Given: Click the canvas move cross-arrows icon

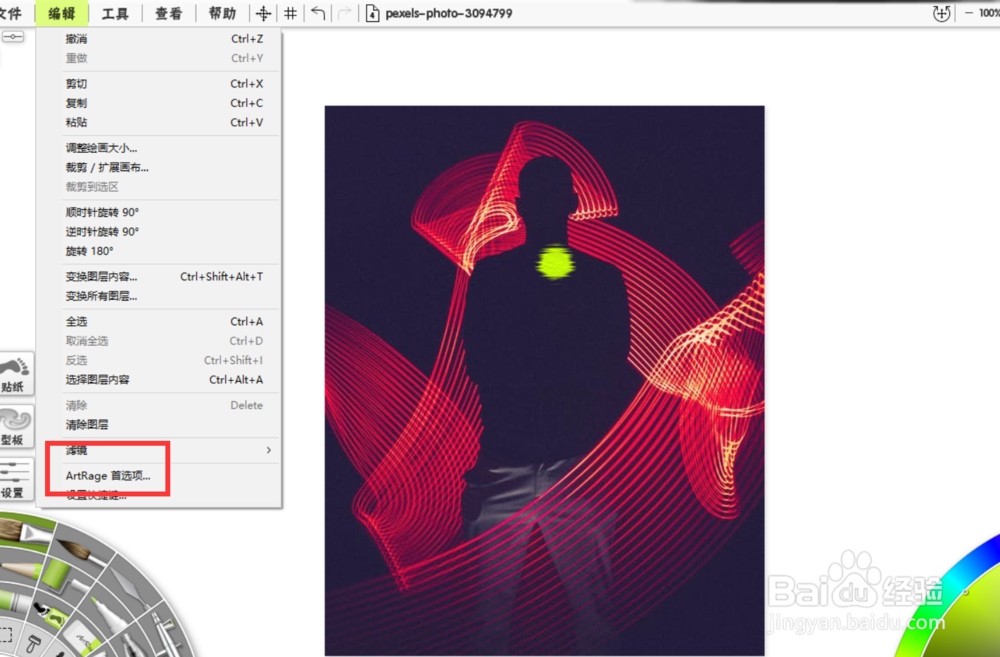Looking at the screenshot, I should (263, 13).
